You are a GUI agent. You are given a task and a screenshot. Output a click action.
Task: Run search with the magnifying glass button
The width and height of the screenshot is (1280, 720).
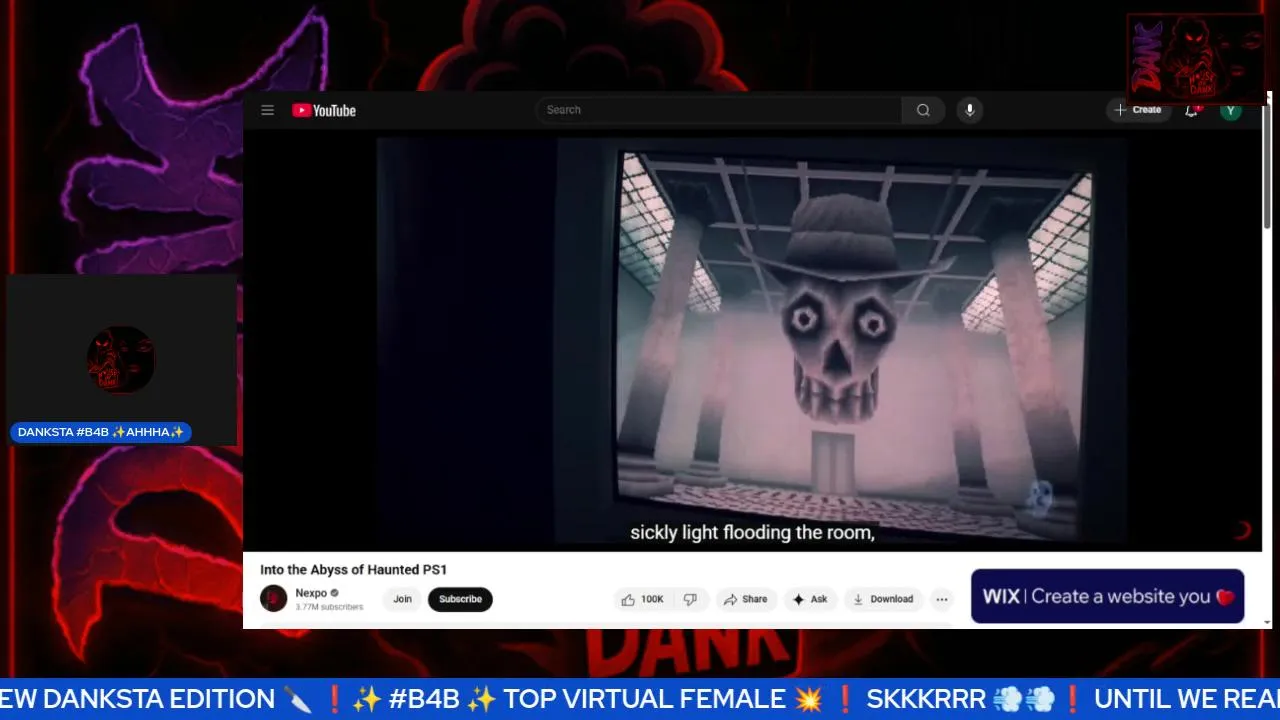(x=923, y=110)
